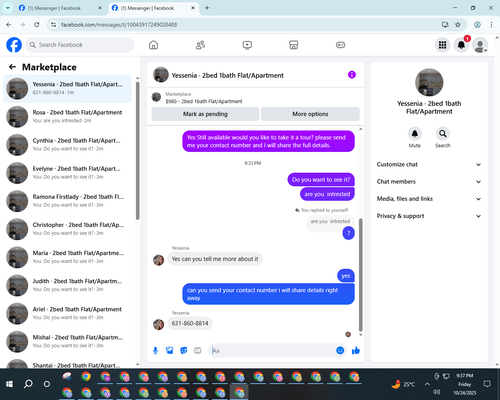500x400 pixels.
Task: Open the Notifications bell
Action: [x=461, y=45]
